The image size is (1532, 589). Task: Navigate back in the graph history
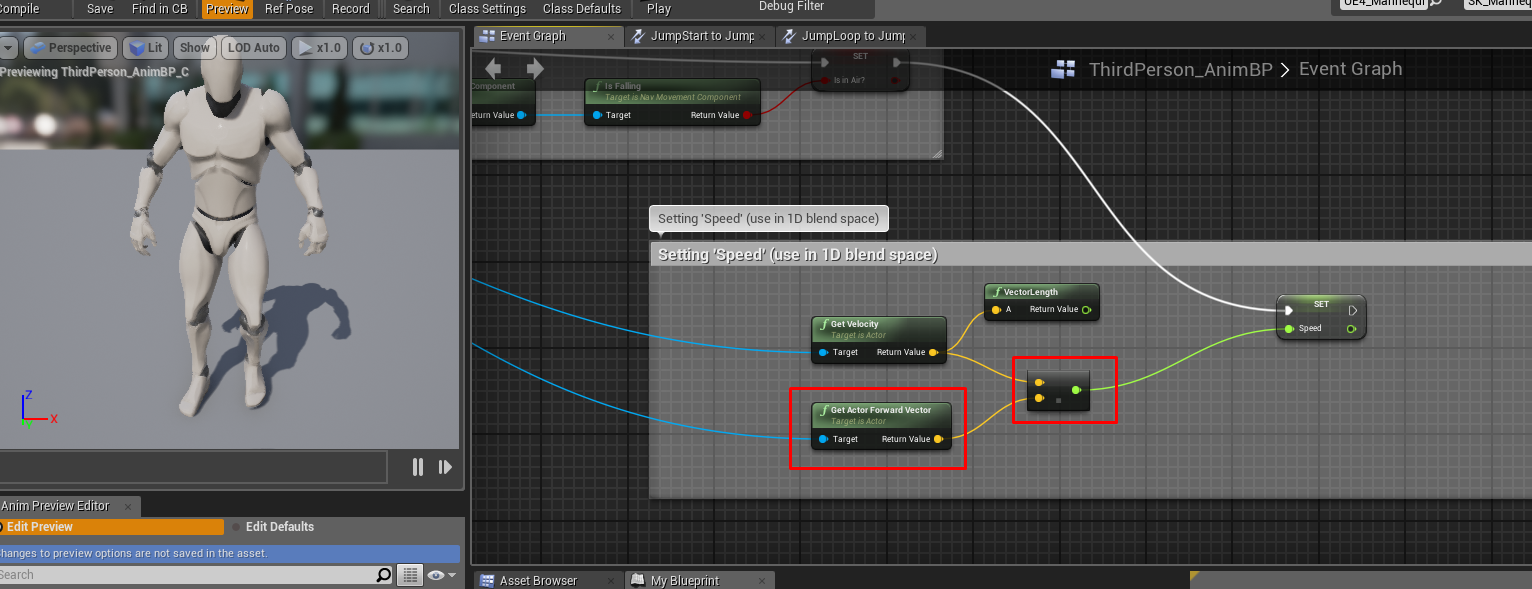(493, 68)
